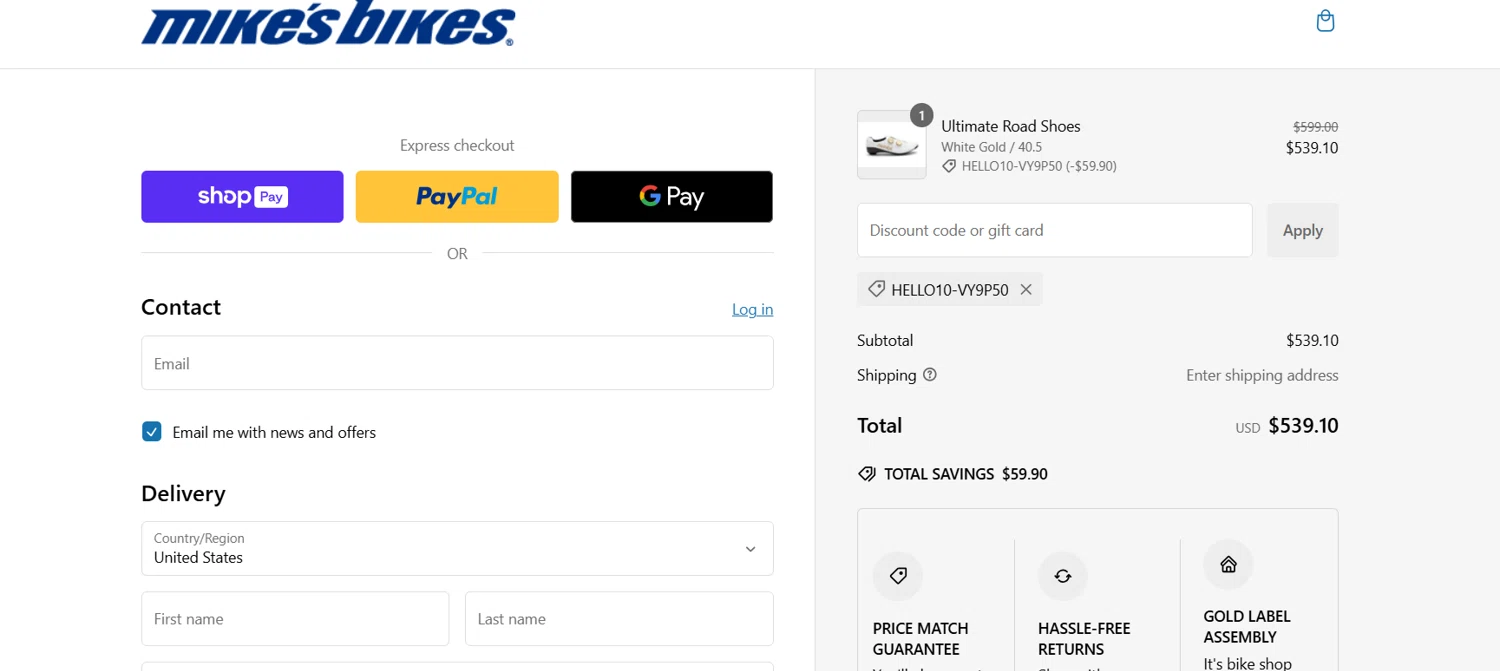
Task: Check out with Shop Pay
Action: [x=242, y=197]
